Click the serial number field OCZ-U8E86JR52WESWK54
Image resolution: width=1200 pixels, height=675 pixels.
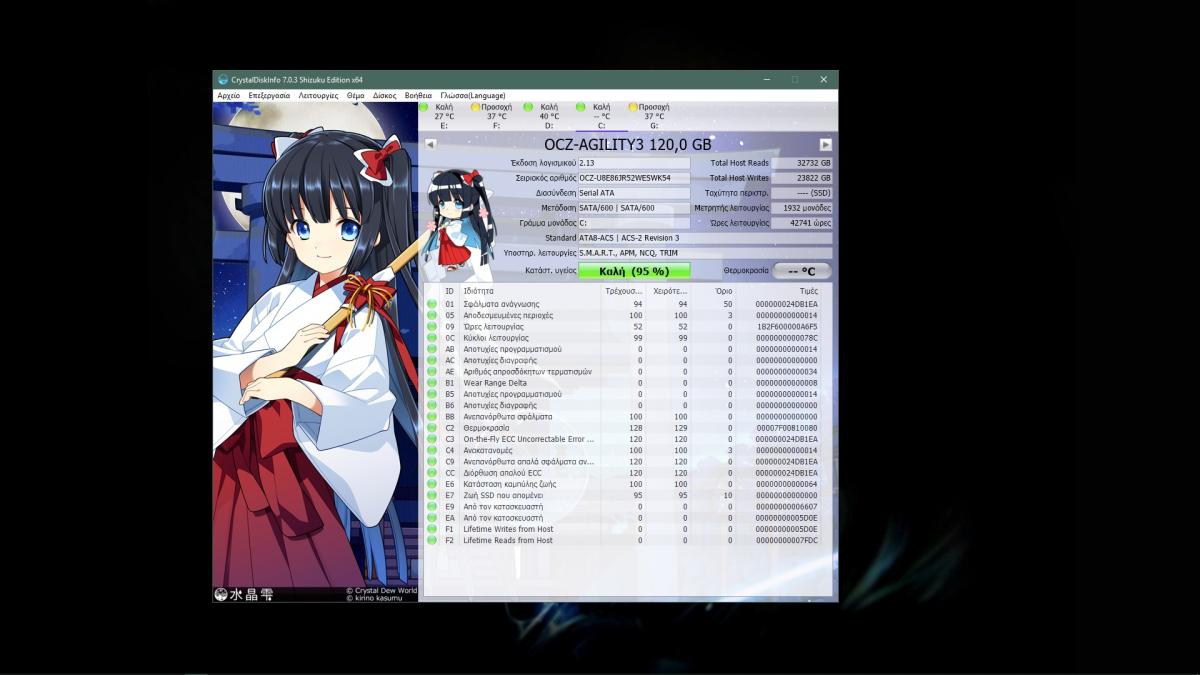(634, 178)
